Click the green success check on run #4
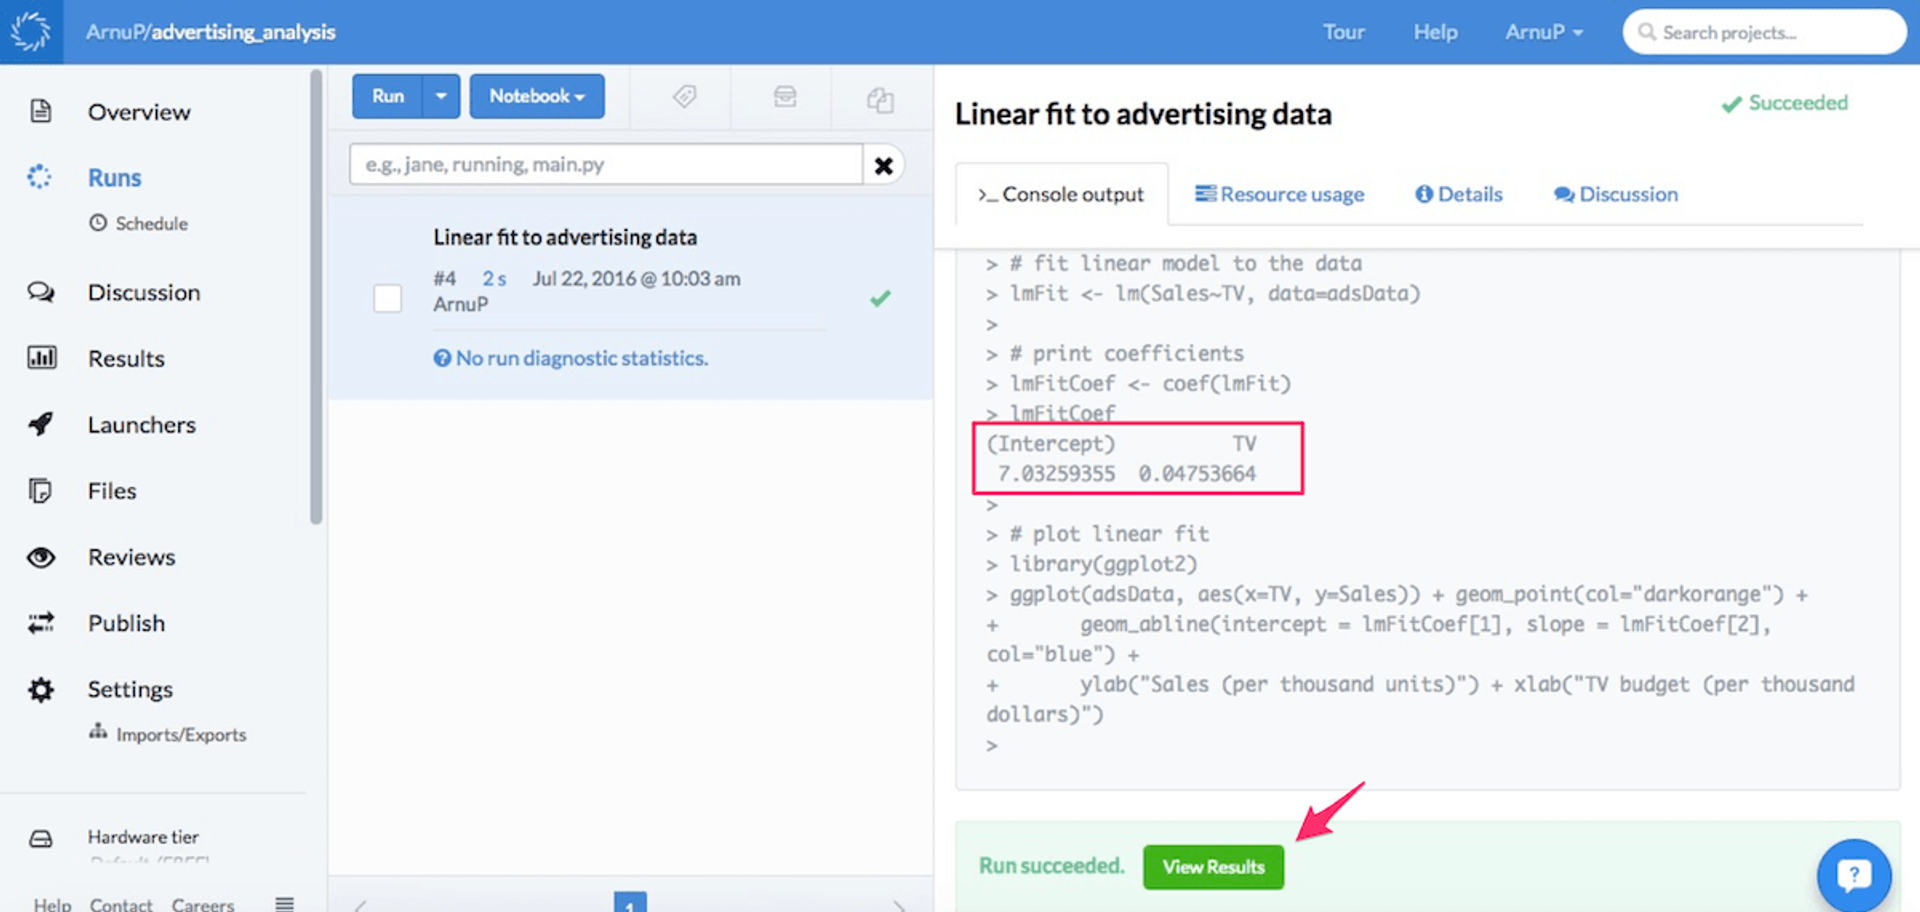The width and height of the screenshot is (1920, 912). pos(880,298)
